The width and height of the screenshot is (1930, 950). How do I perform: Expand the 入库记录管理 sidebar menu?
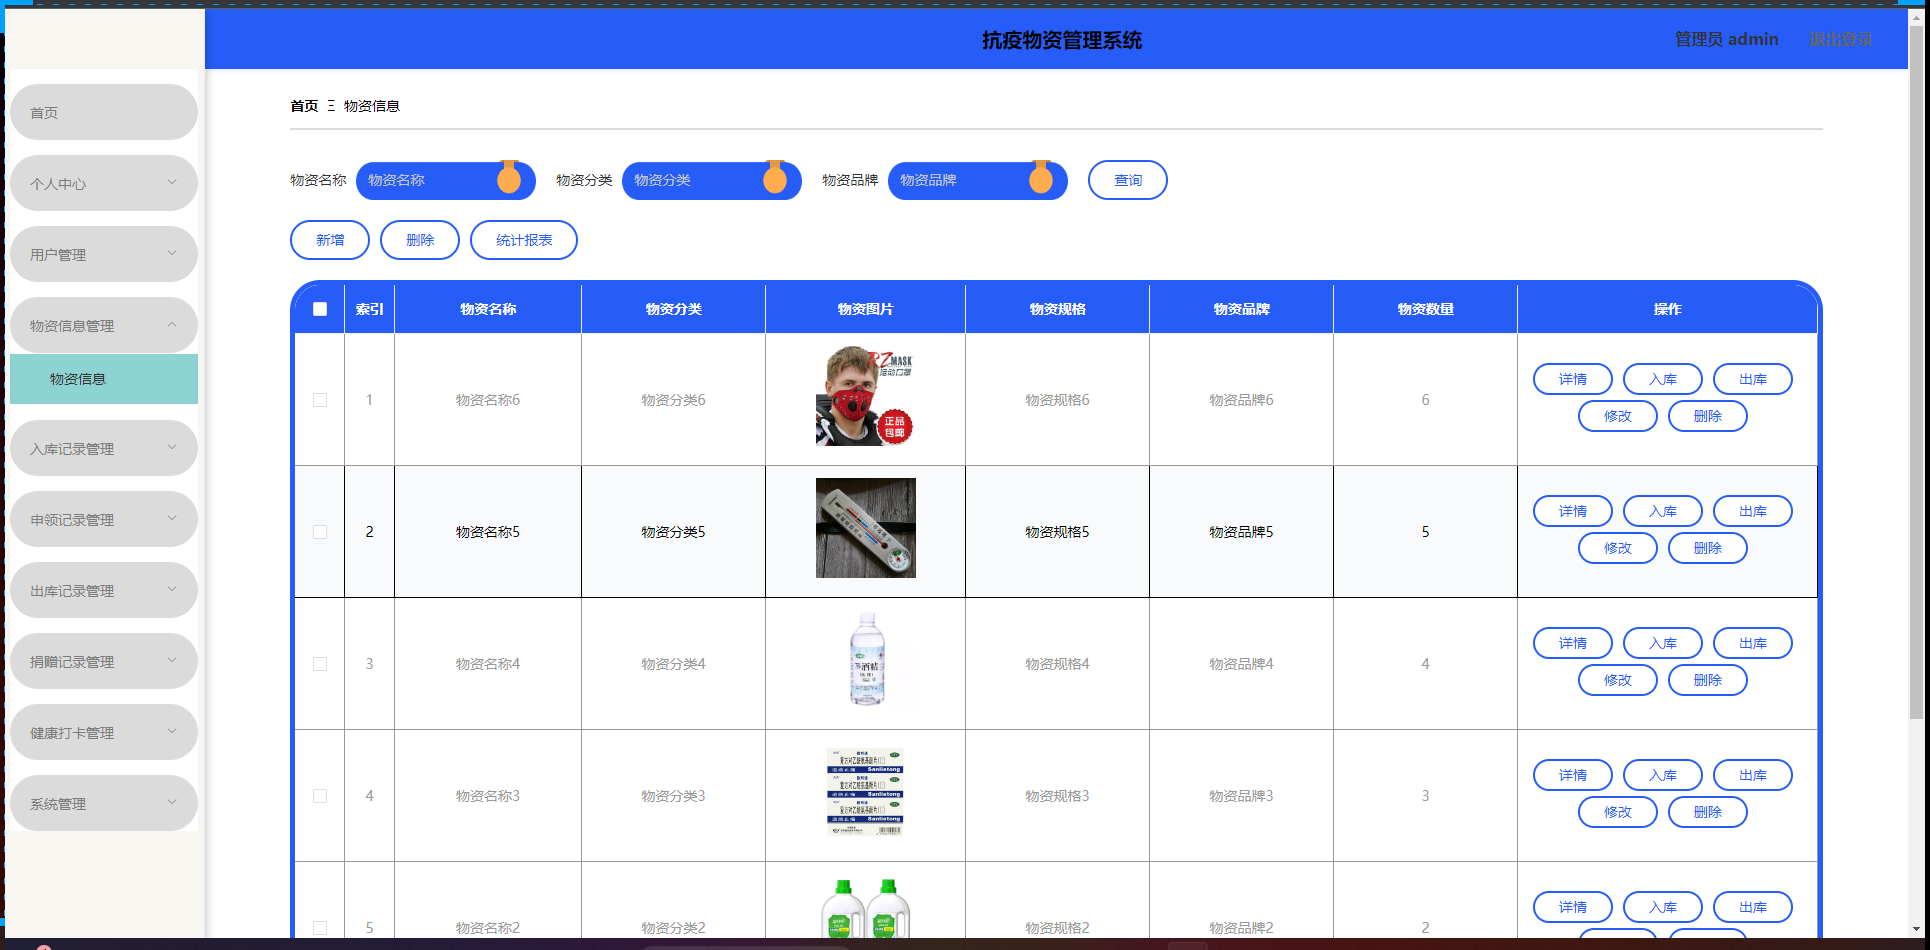[x=103, y=449]
